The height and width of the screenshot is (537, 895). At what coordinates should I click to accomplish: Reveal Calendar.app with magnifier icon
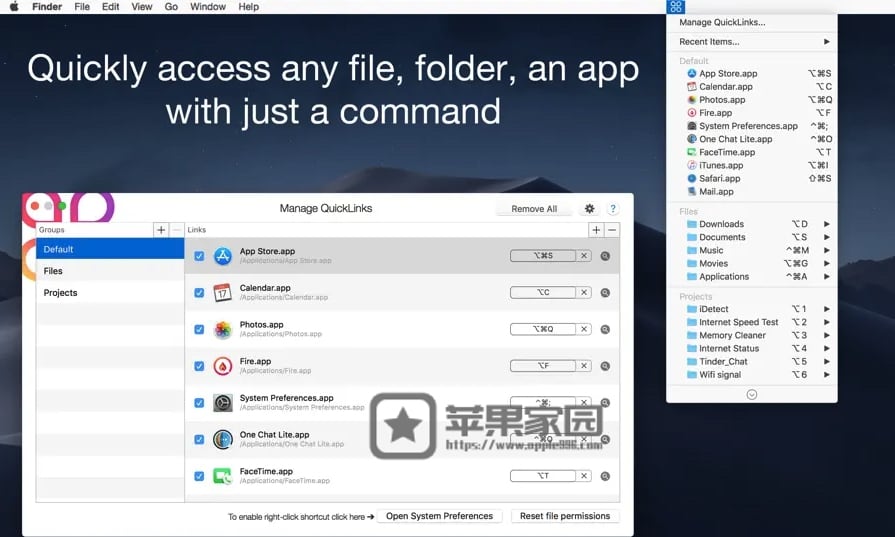605,293
